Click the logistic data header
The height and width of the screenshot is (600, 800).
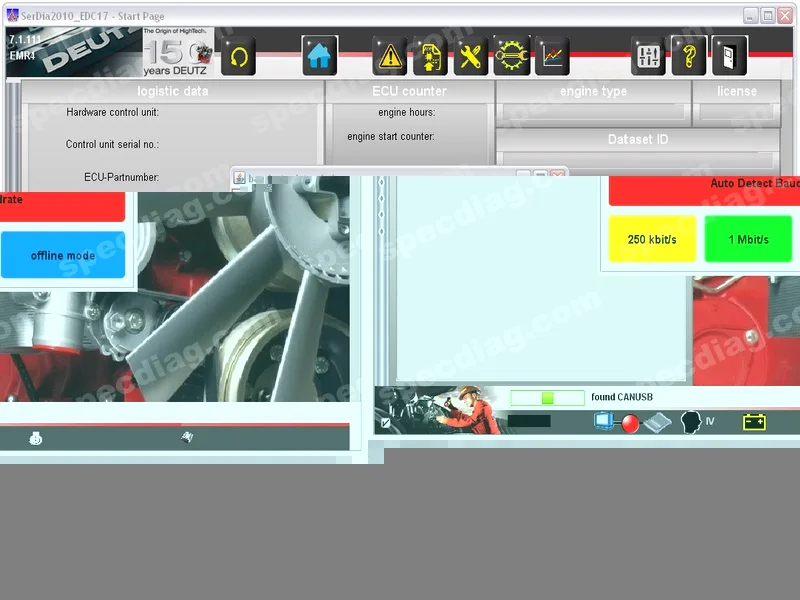pyautogui.click(x=172, y=91)
